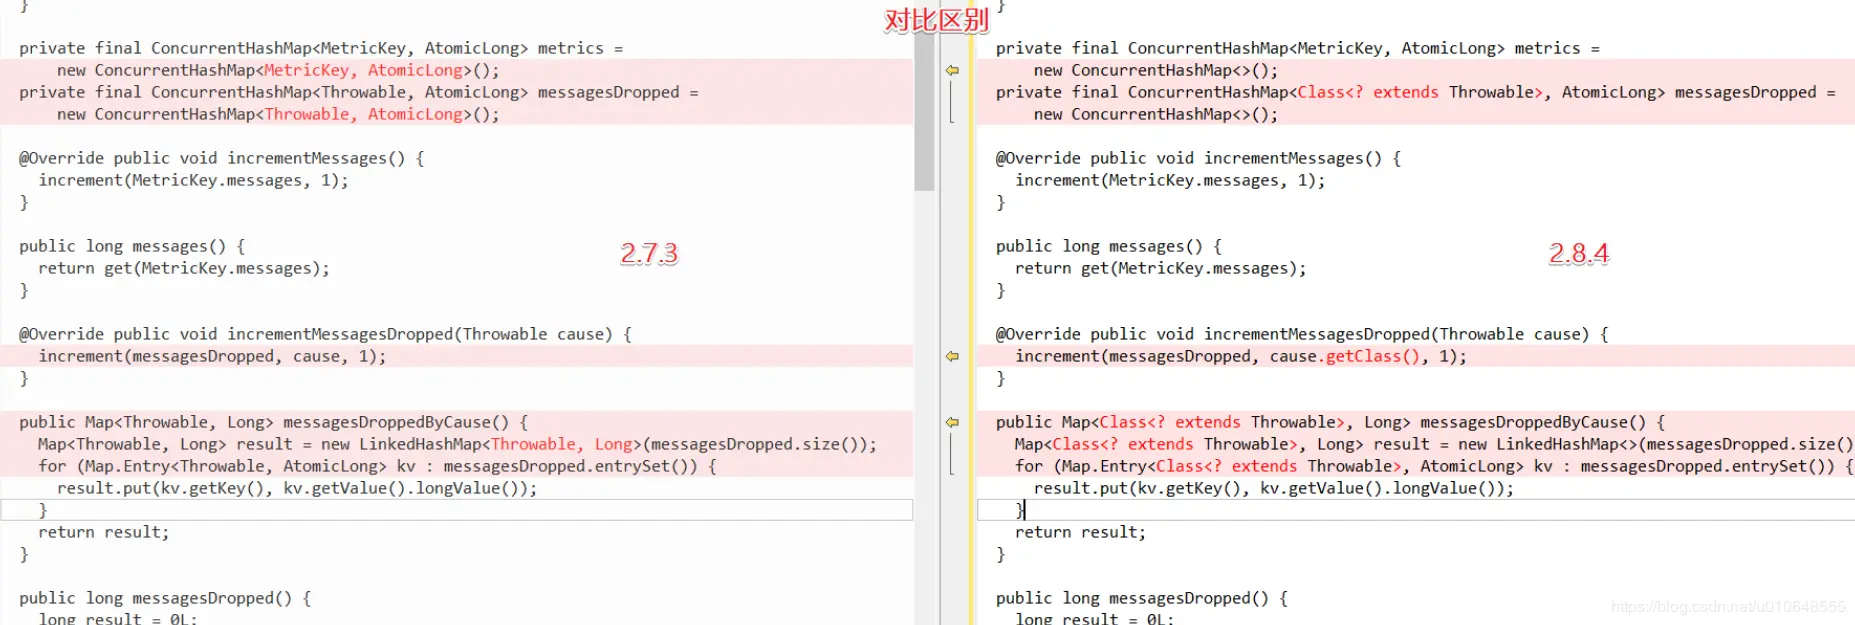Click the left pane vertical scrollbar thumb
This screenshot has height=625, width=1855.
pyautogui.click(x=924, y=110)
